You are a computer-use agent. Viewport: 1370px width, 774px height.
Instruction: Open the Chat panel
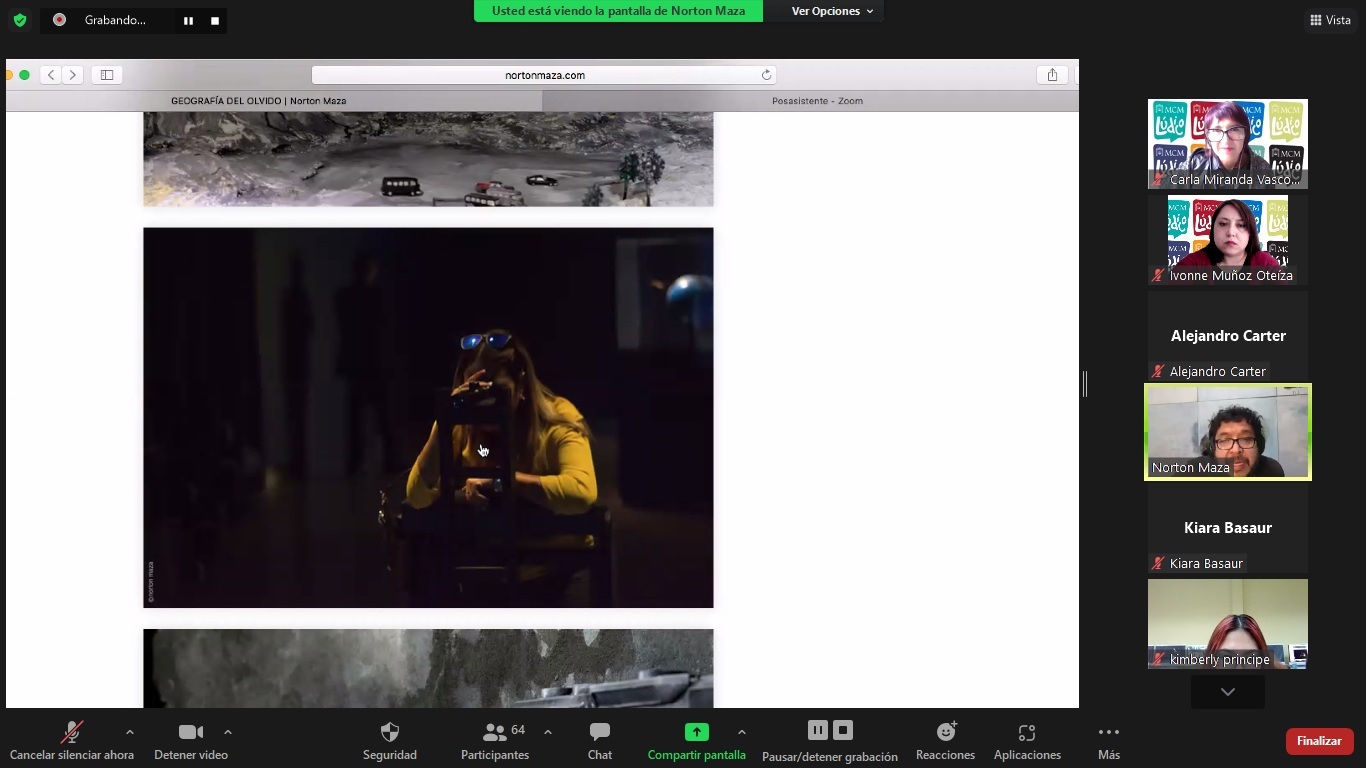[x=600, y=733]
